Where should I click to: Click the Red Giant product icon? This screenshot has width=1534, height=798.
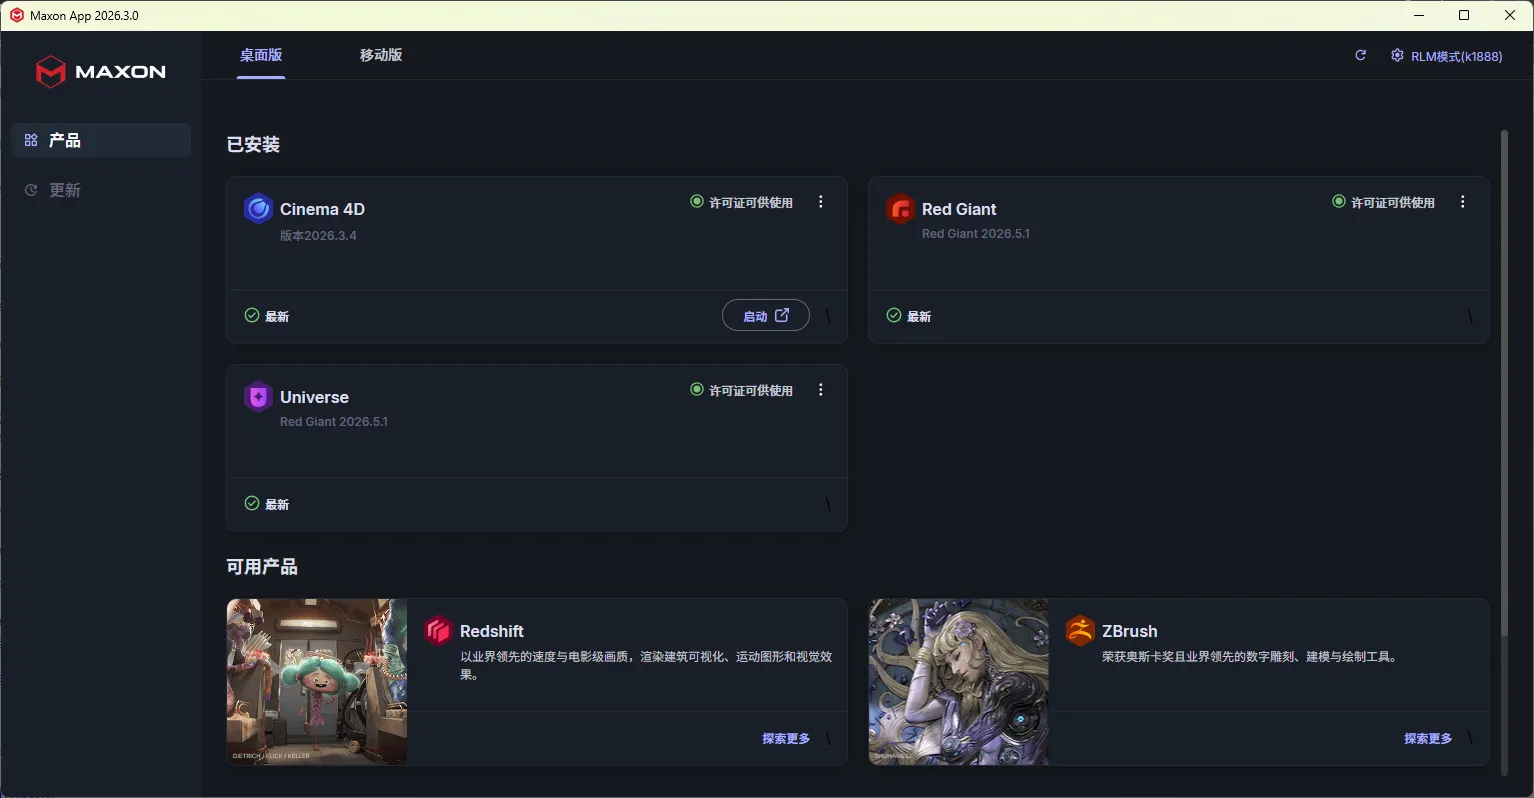click(x=900, y=209)
